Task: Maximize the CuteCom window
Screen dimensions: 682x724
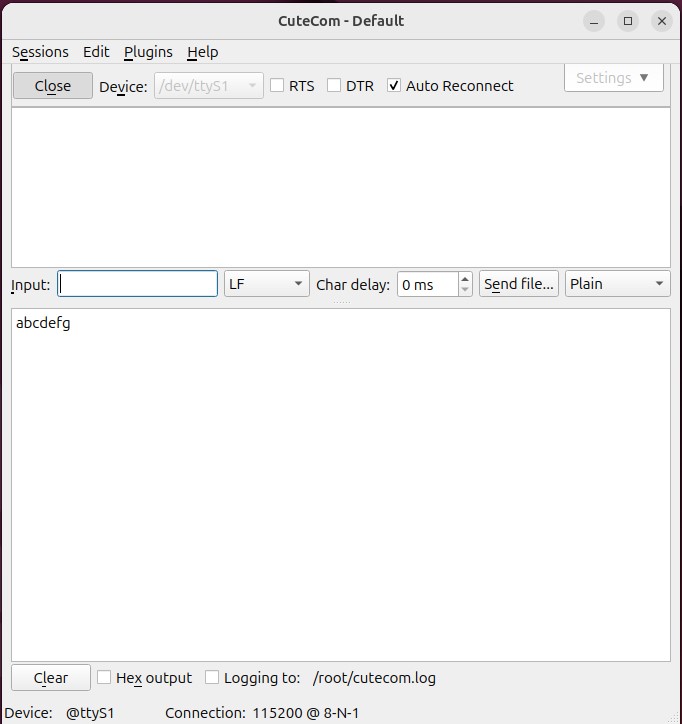Action: [628, 21]
